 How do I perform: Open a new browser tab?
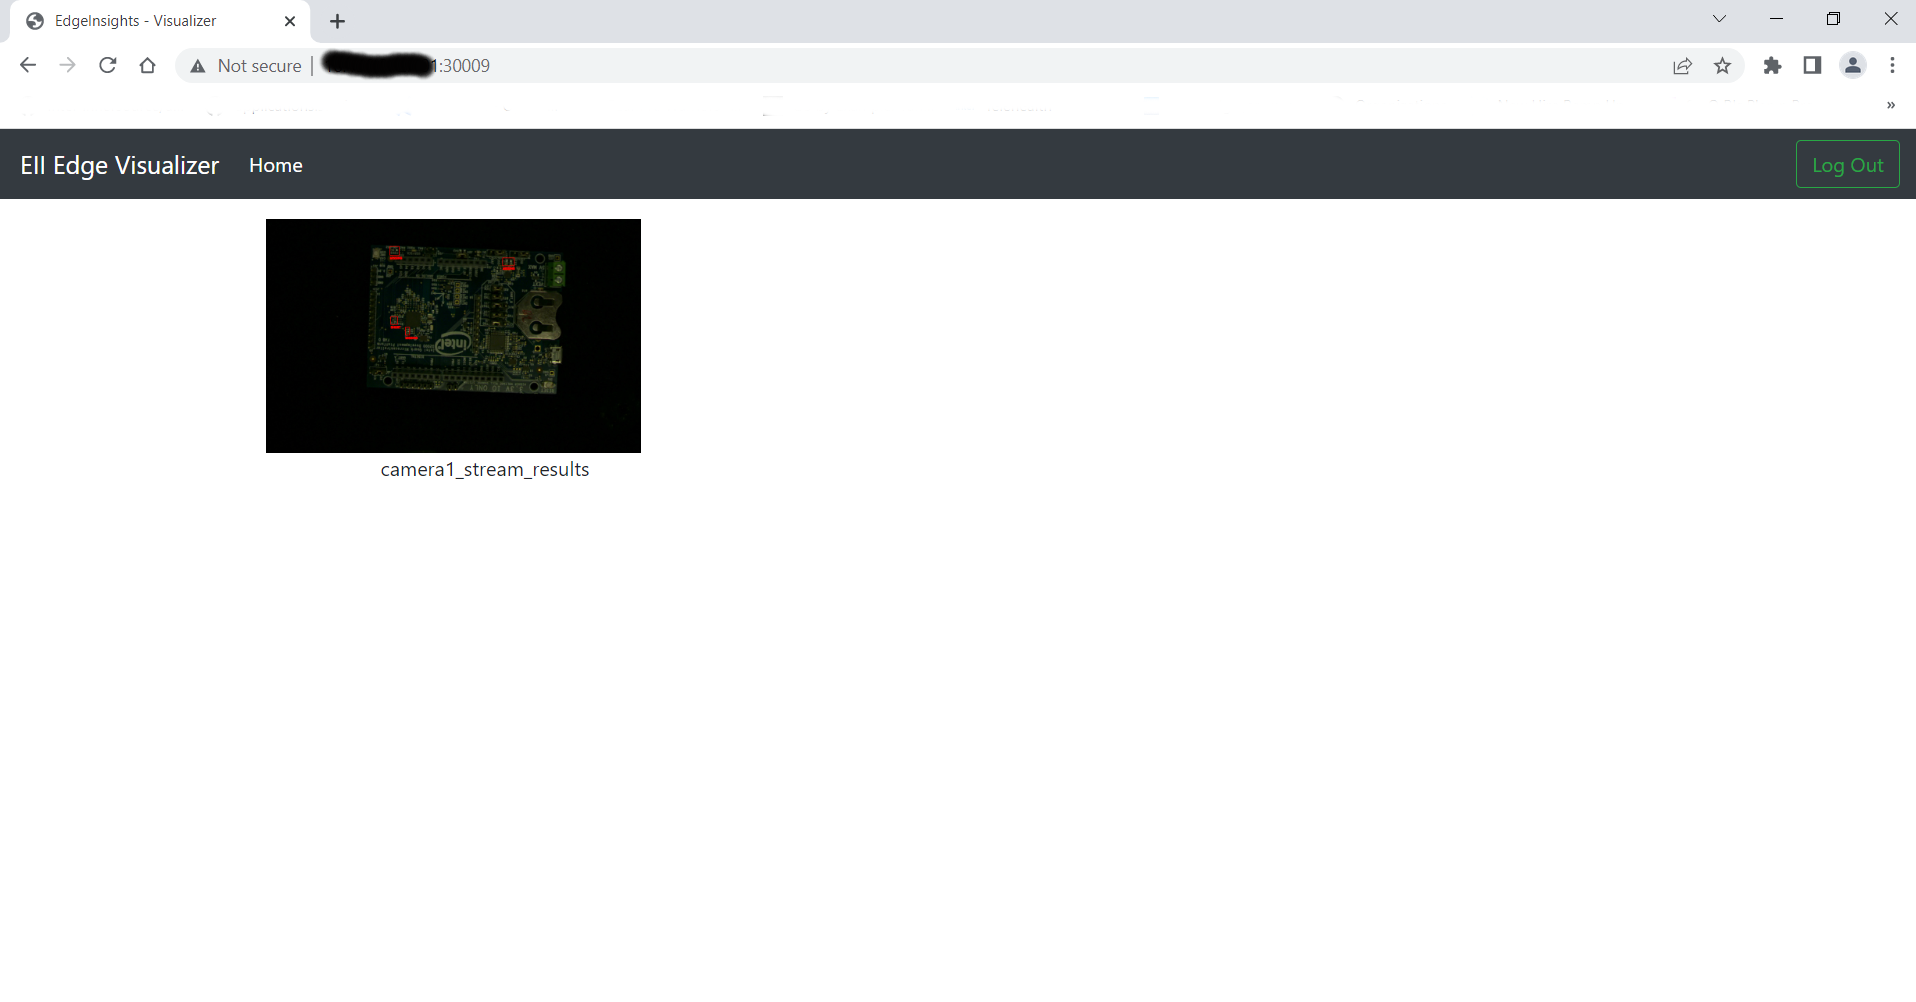338,21
